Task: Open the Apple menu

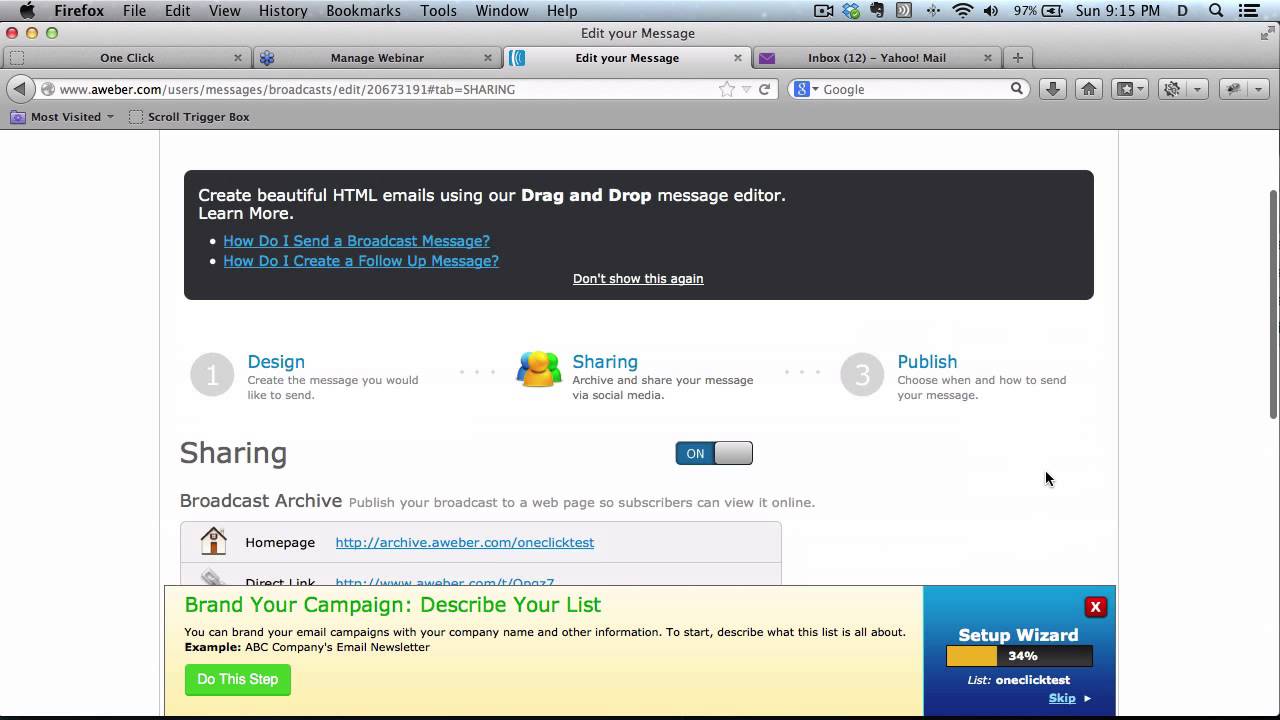Action: pos(27,11)
